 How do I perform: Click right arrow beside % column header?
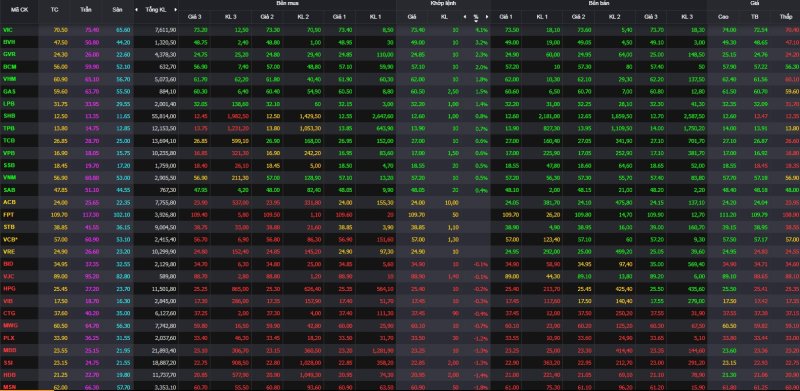pos(487,16)
